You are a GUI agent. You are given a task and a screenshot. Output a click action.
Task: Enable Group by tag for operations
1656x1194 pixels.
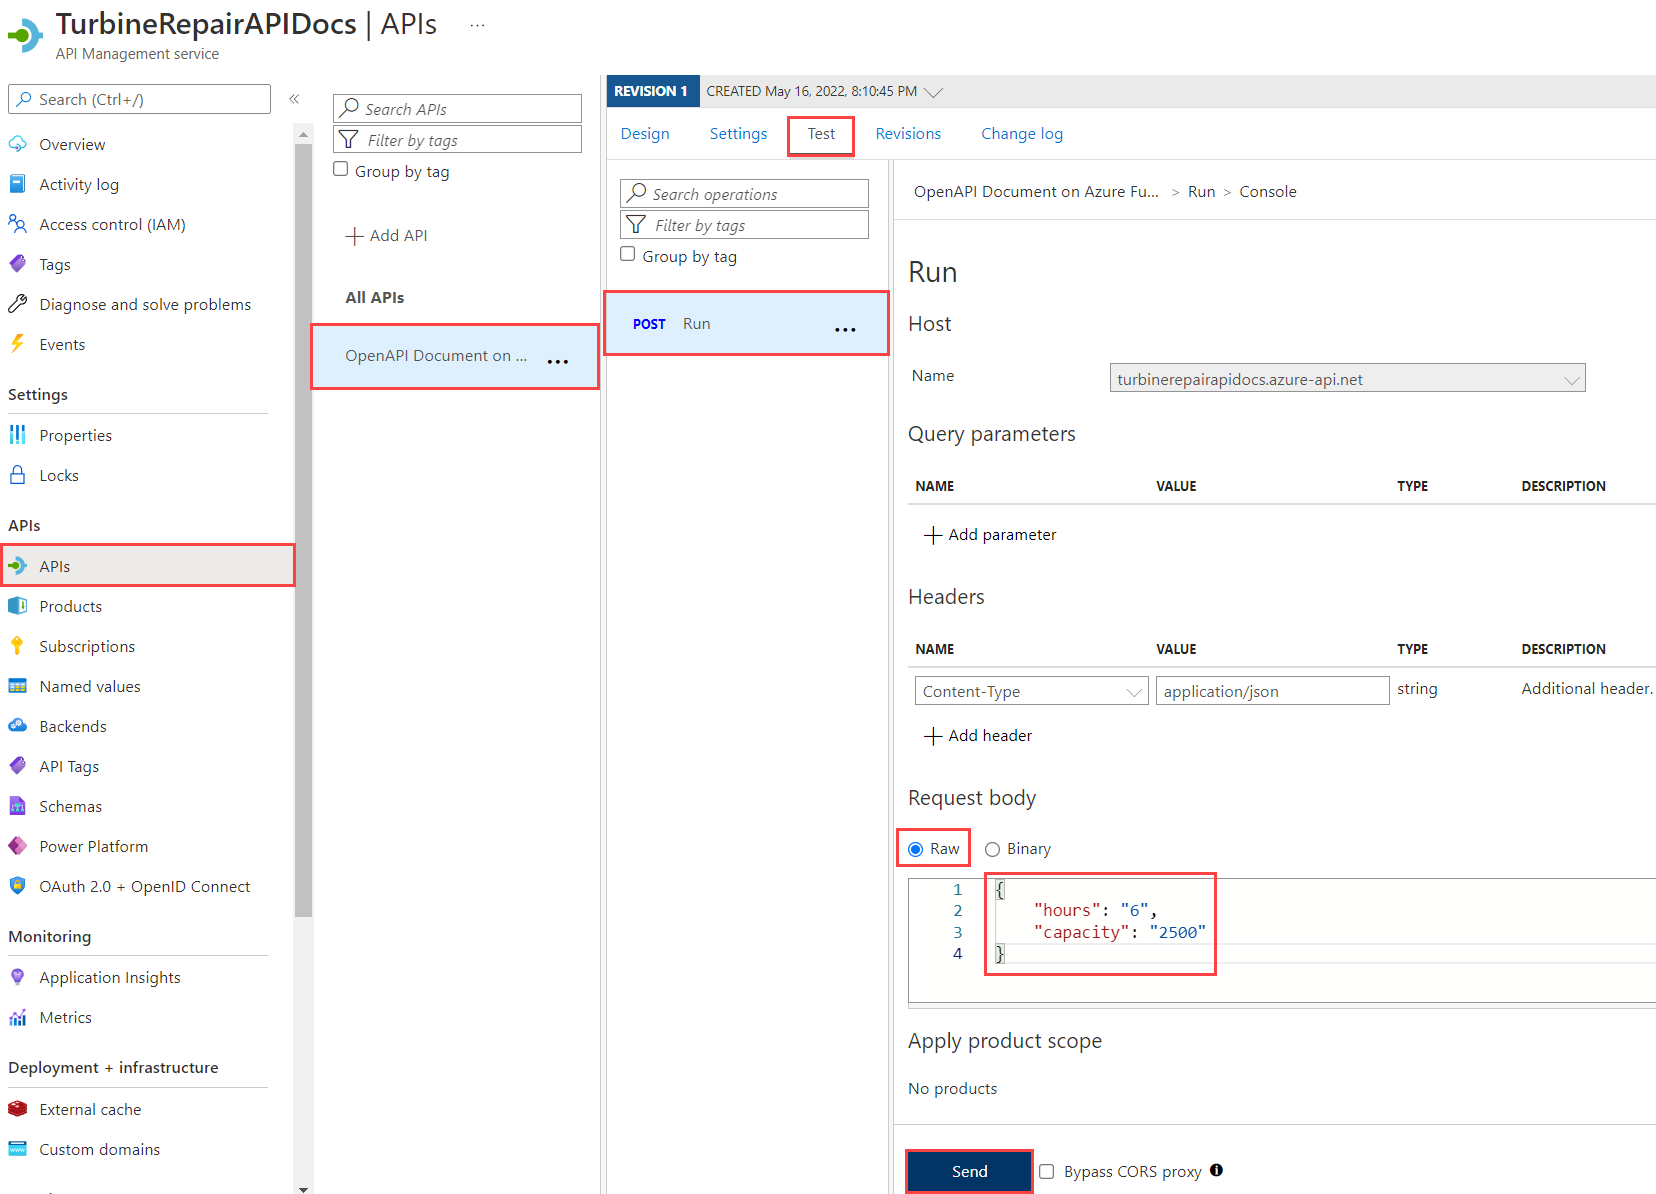[x=627, y=254]
